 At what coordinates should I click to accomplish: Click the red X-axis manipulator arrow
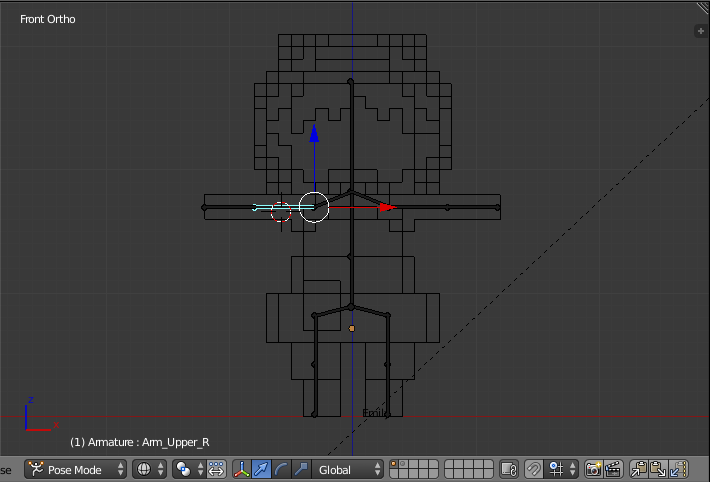[388, 207]
